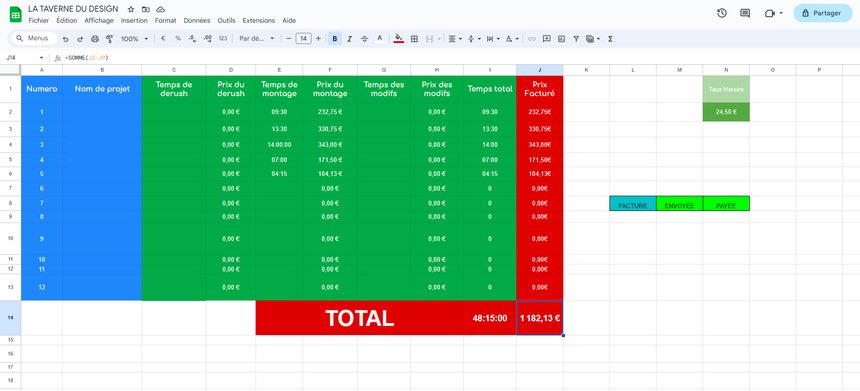Image resolution: width=860 pixels, height=391 pixels.
Task: Open version history clock icon
Action: coord(722,13)
